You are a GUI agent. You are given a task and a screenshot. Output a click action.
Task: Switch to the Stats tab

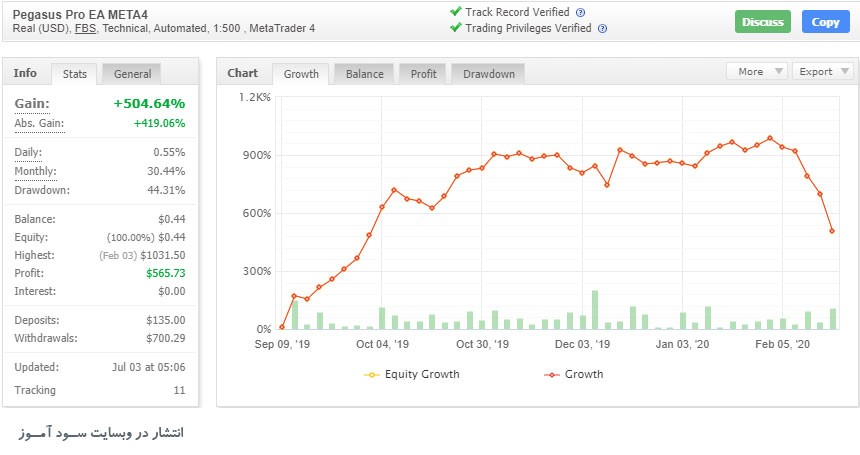point(75,74)
